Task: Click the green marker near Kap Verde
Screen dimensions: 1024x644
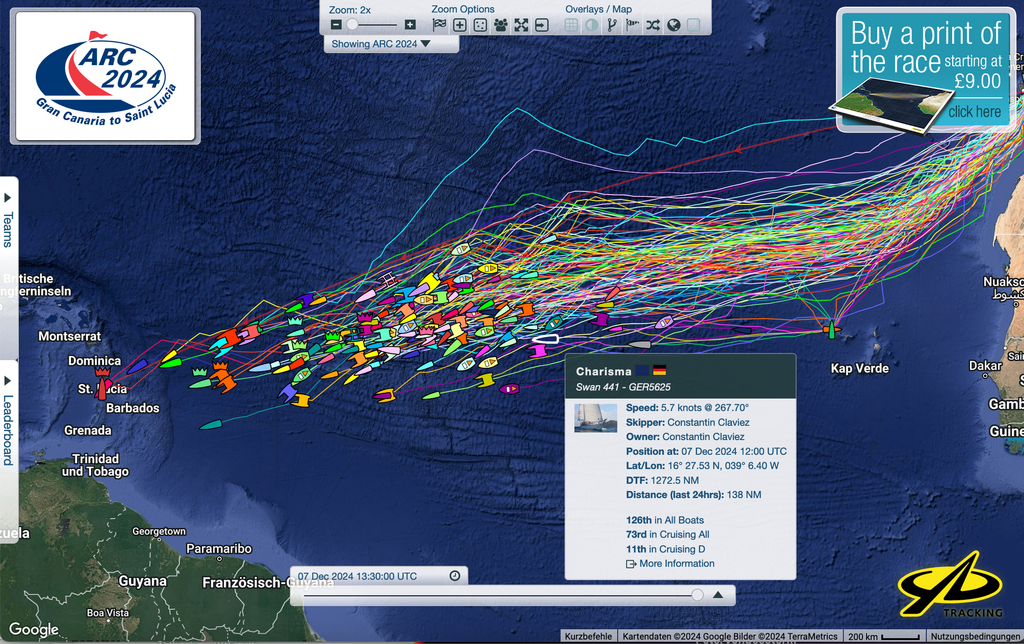Action: (831, 329)
